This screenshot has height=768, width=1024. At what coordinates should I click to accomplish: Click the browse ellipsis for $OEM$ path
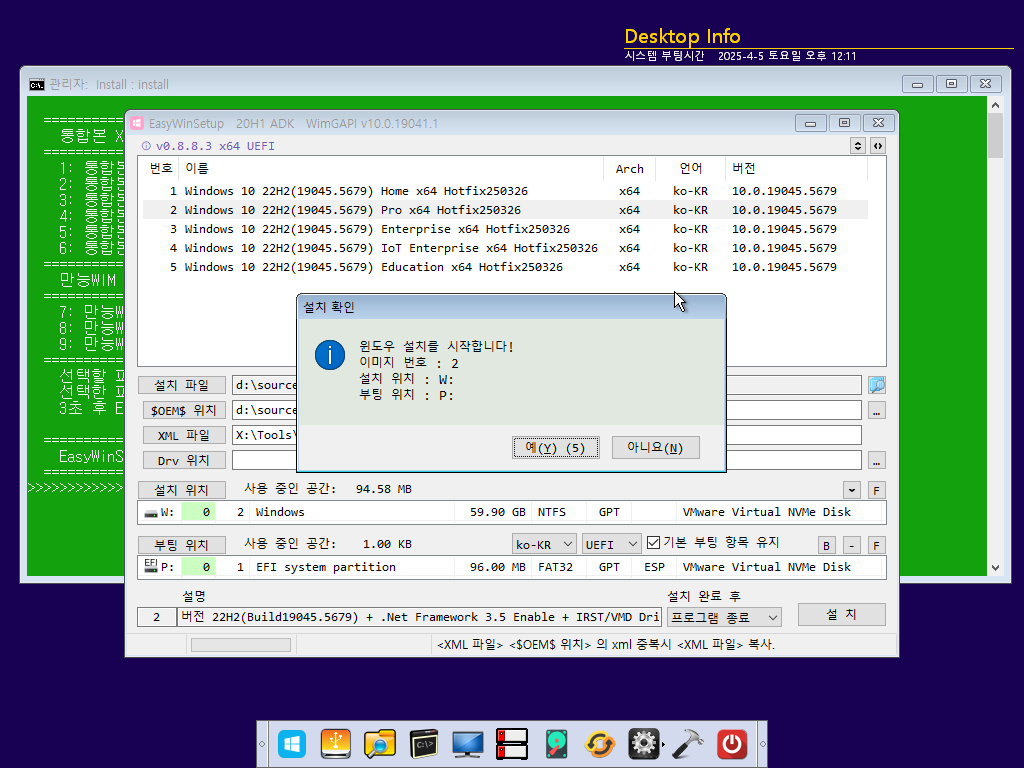(876, 411)
